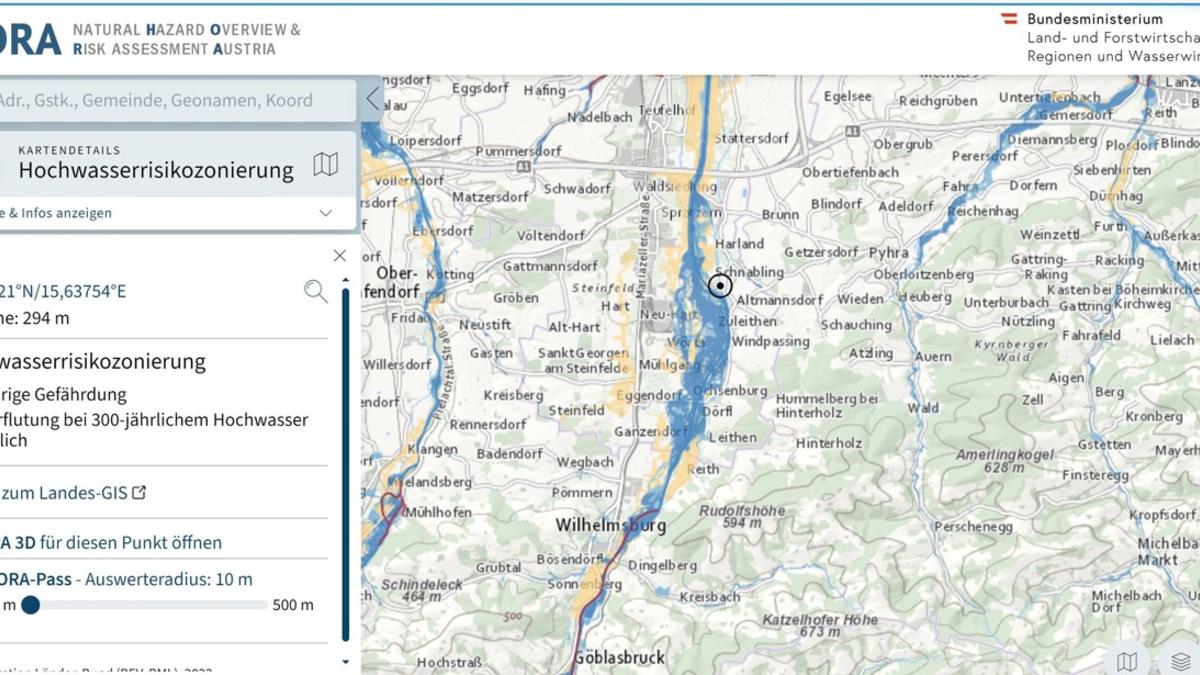
Task: Select the crosshair marker near Schnabling
Action: pyautogui.click(x=718, y=286)
